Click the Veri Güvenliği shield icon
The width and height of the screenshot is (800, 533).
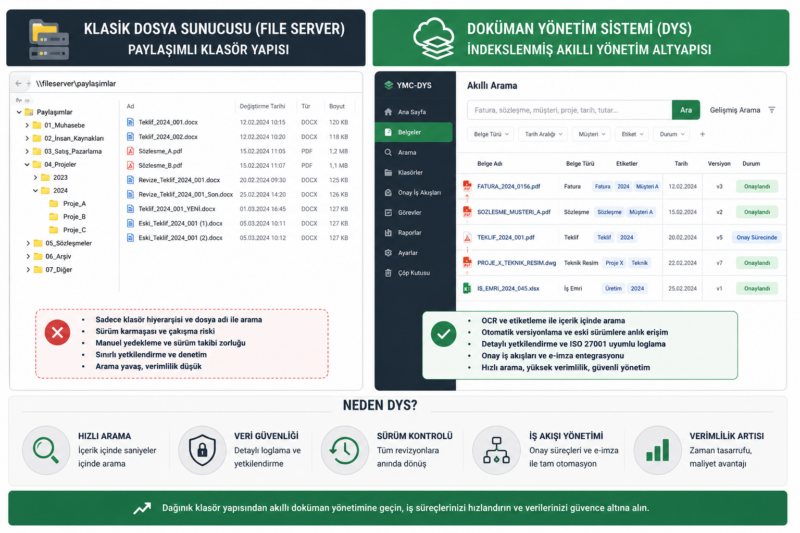coord(202,450)
